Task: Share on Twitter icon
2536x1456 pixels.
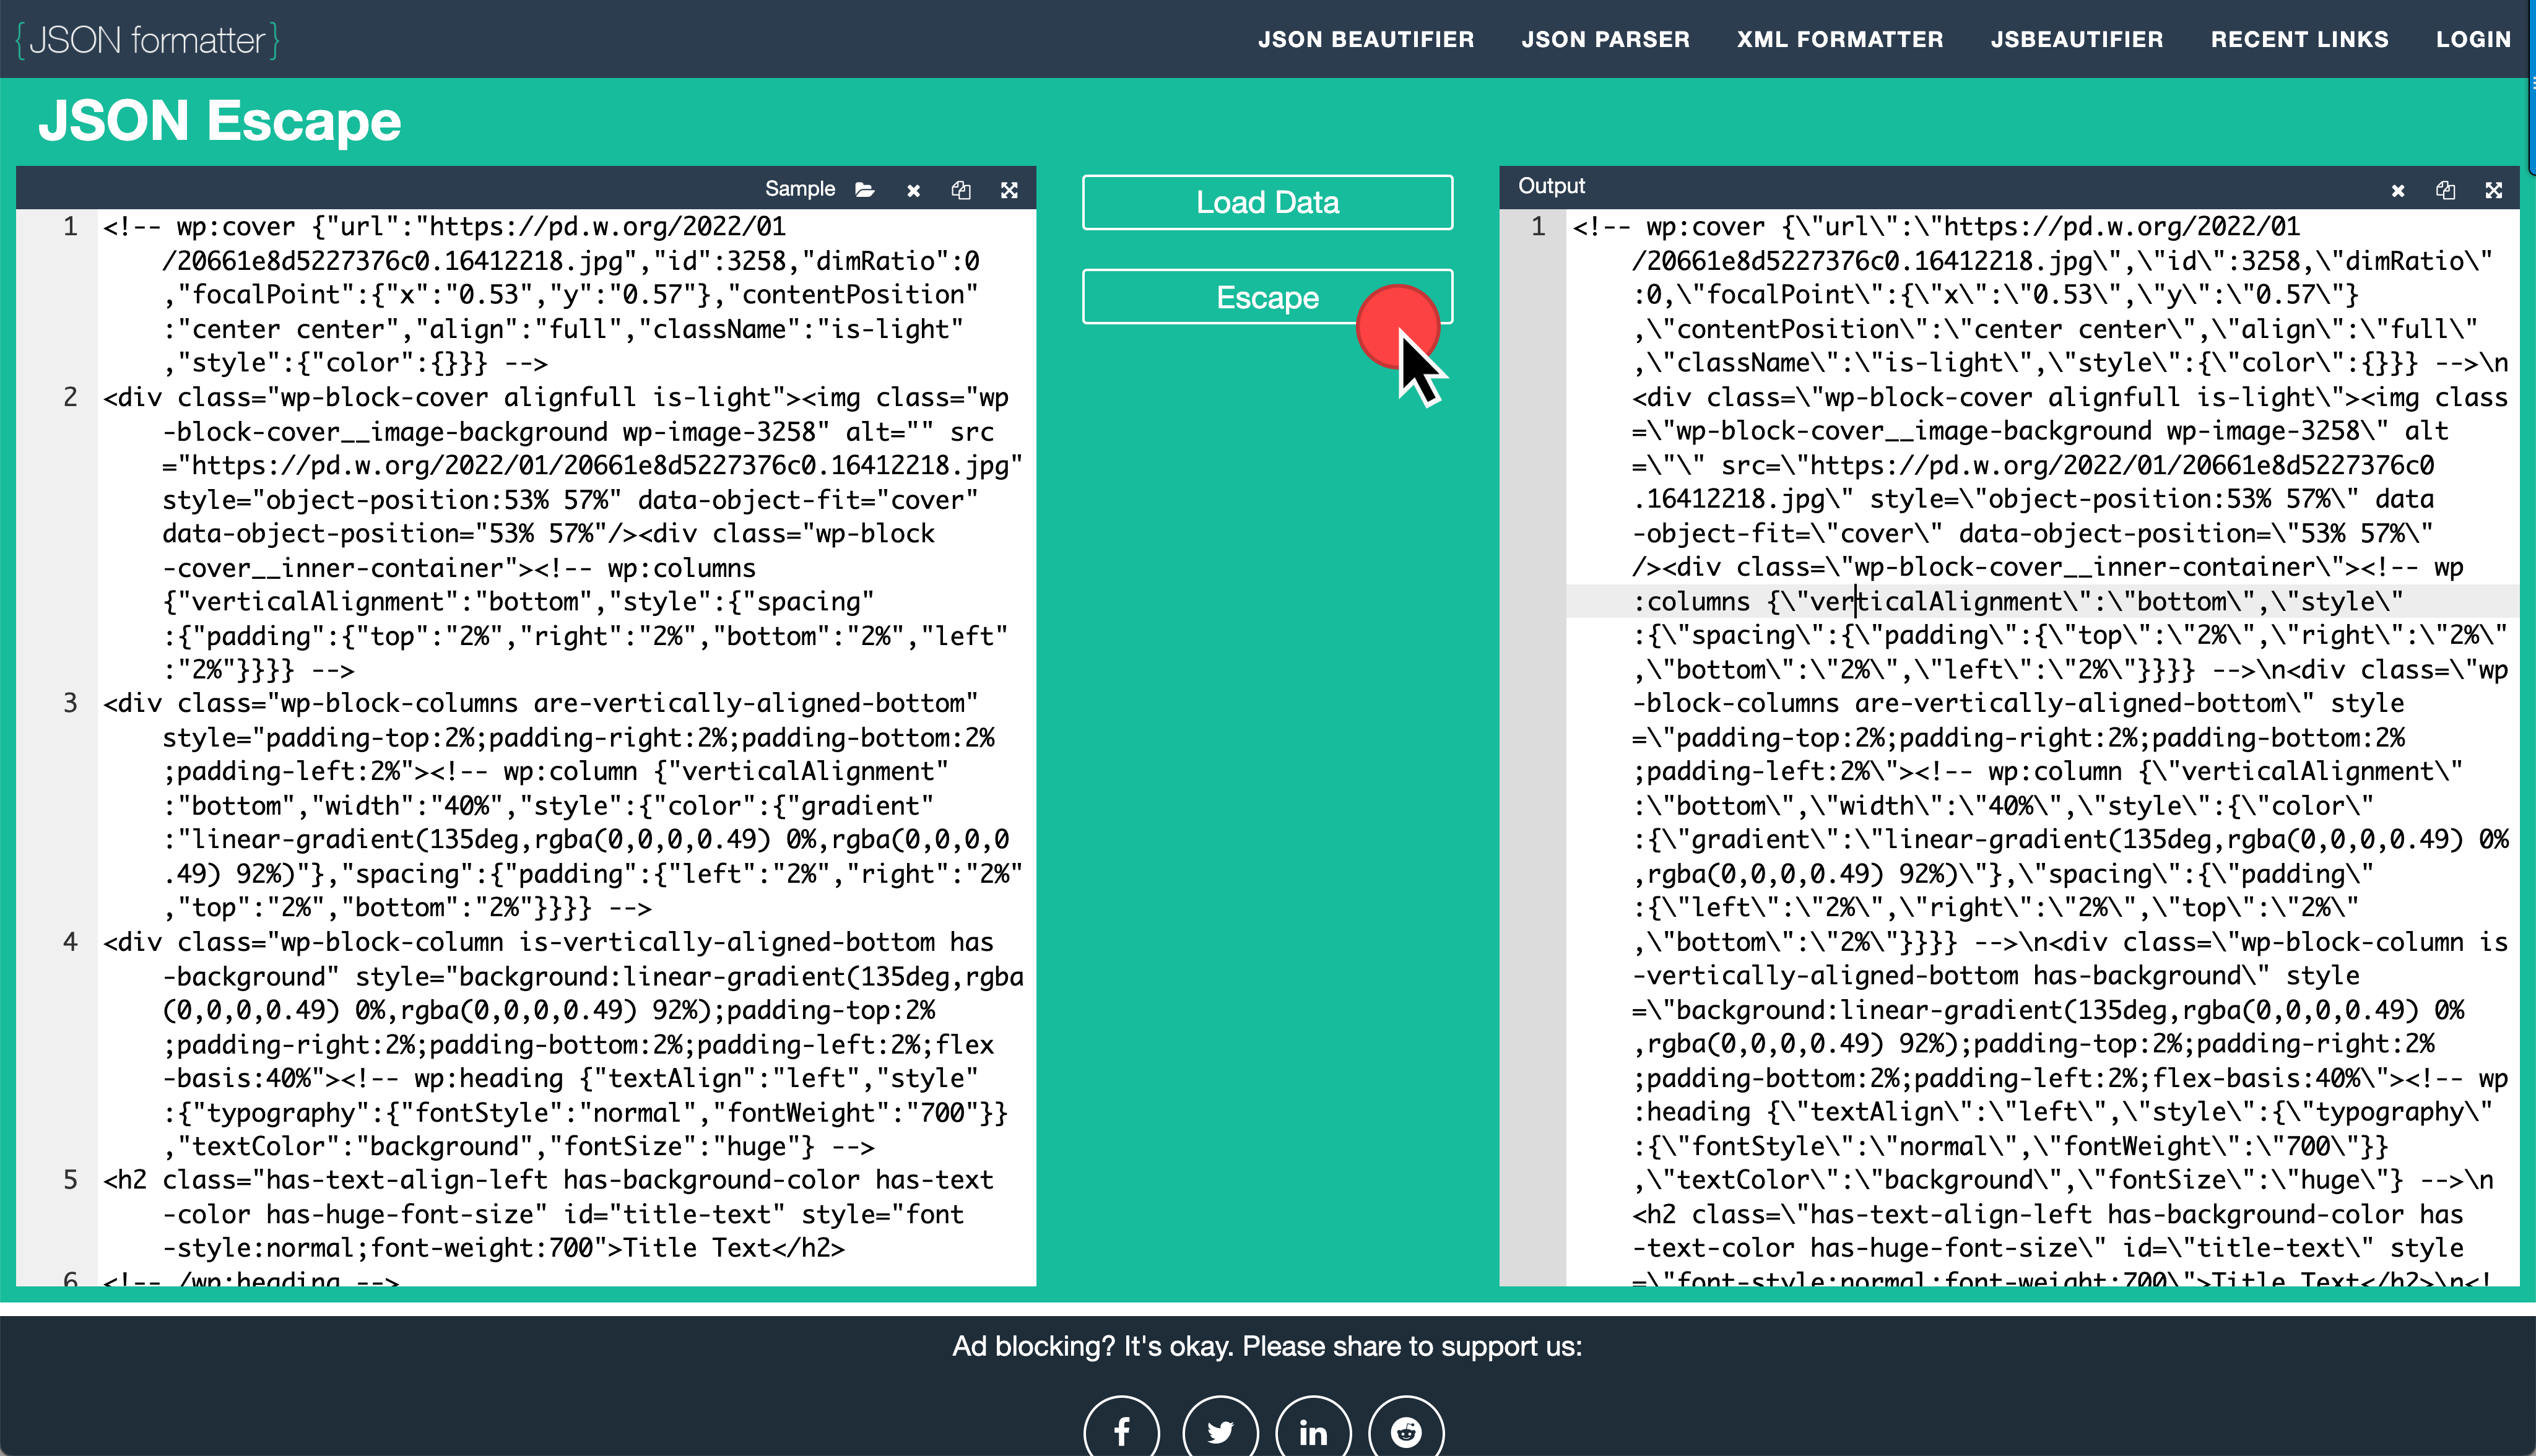Action: tap(1219, 1432)
